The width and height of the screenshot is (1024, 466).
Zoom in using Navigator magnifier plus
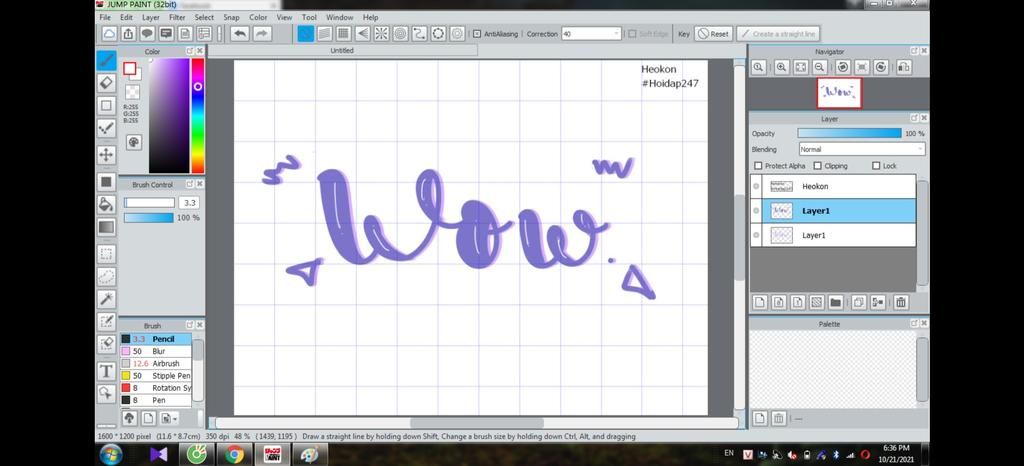pyautogui.click(x=782, y=67)
